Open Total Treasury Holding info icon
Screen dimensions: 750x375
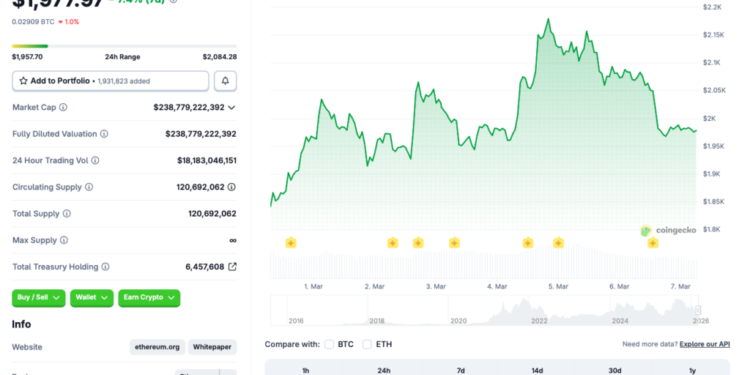click(105, 267)
